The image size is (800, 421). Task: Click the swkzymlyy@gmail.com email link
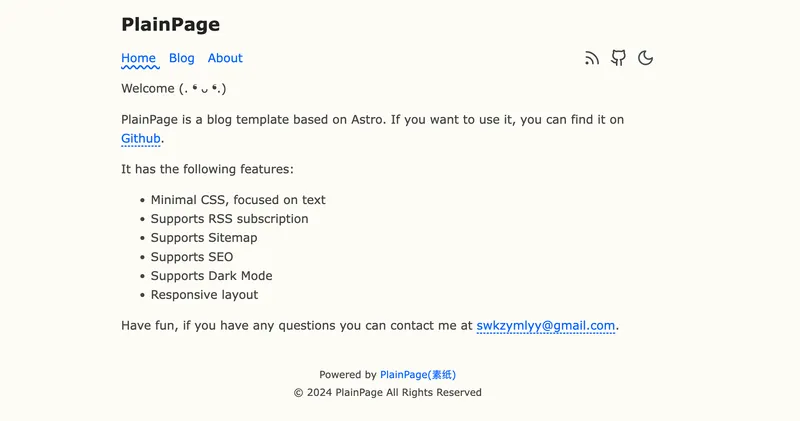(545, 325)
